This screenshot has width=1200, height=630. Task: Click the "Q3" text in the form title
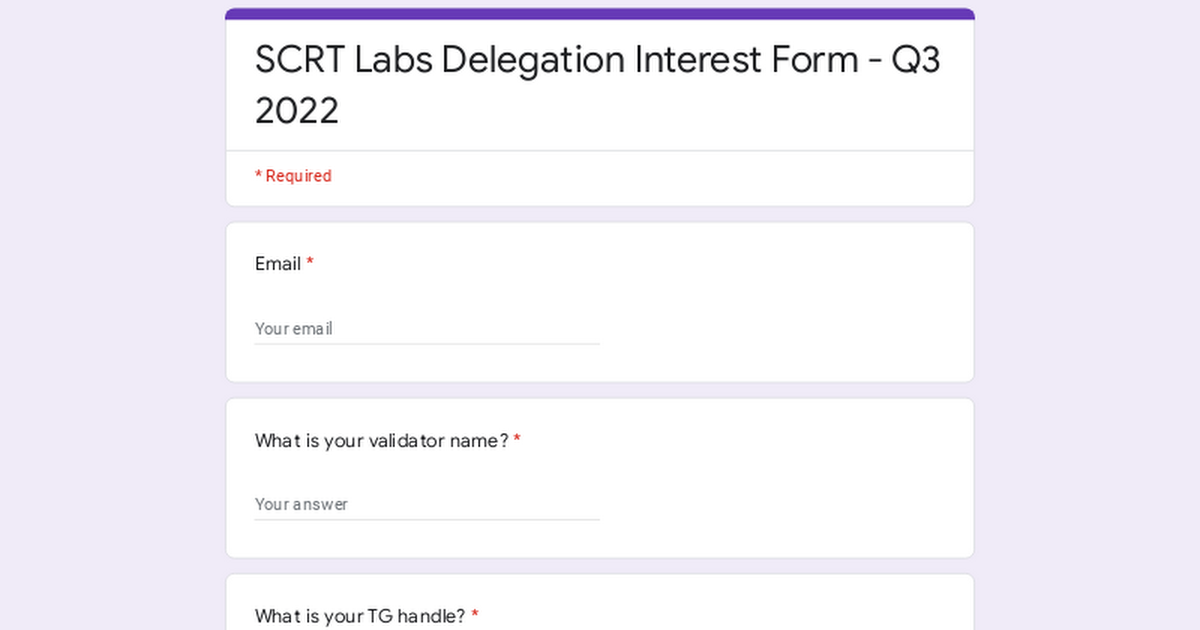point(916,61)
